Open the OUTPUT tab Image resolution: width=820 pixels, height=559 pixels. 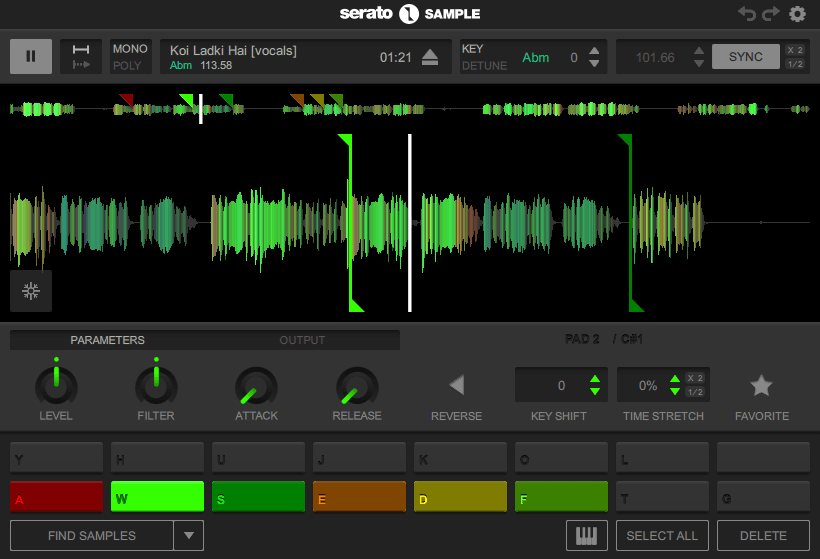(x=302, y=340)
